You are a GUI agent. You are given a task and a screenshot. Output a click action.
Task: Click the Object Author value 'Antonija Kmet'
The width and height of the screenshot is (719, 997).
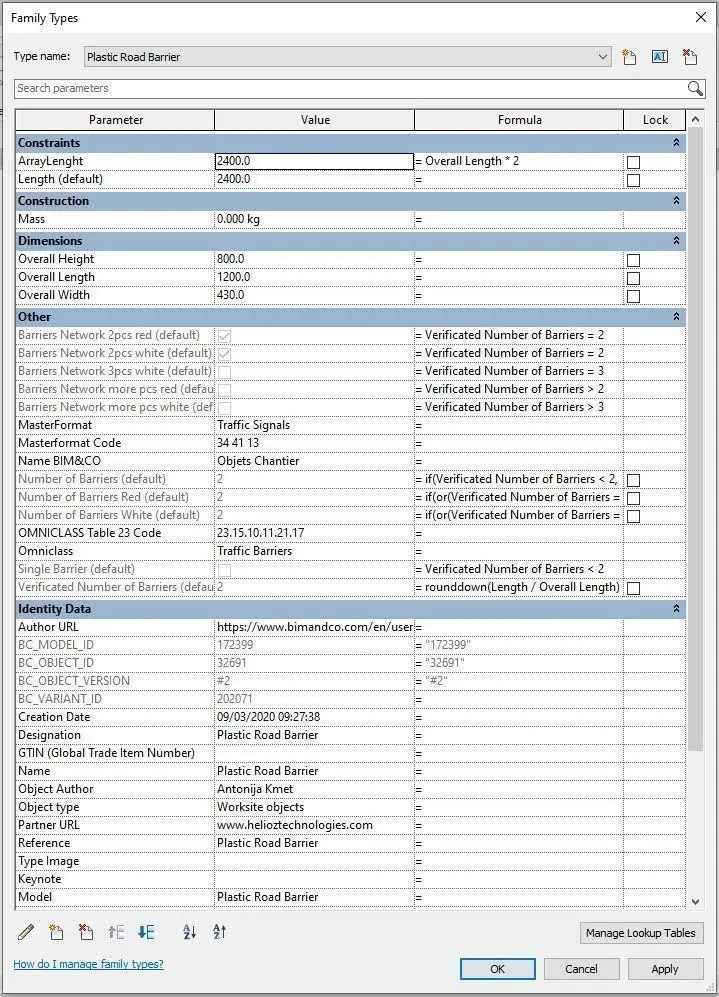coord(255,788)
